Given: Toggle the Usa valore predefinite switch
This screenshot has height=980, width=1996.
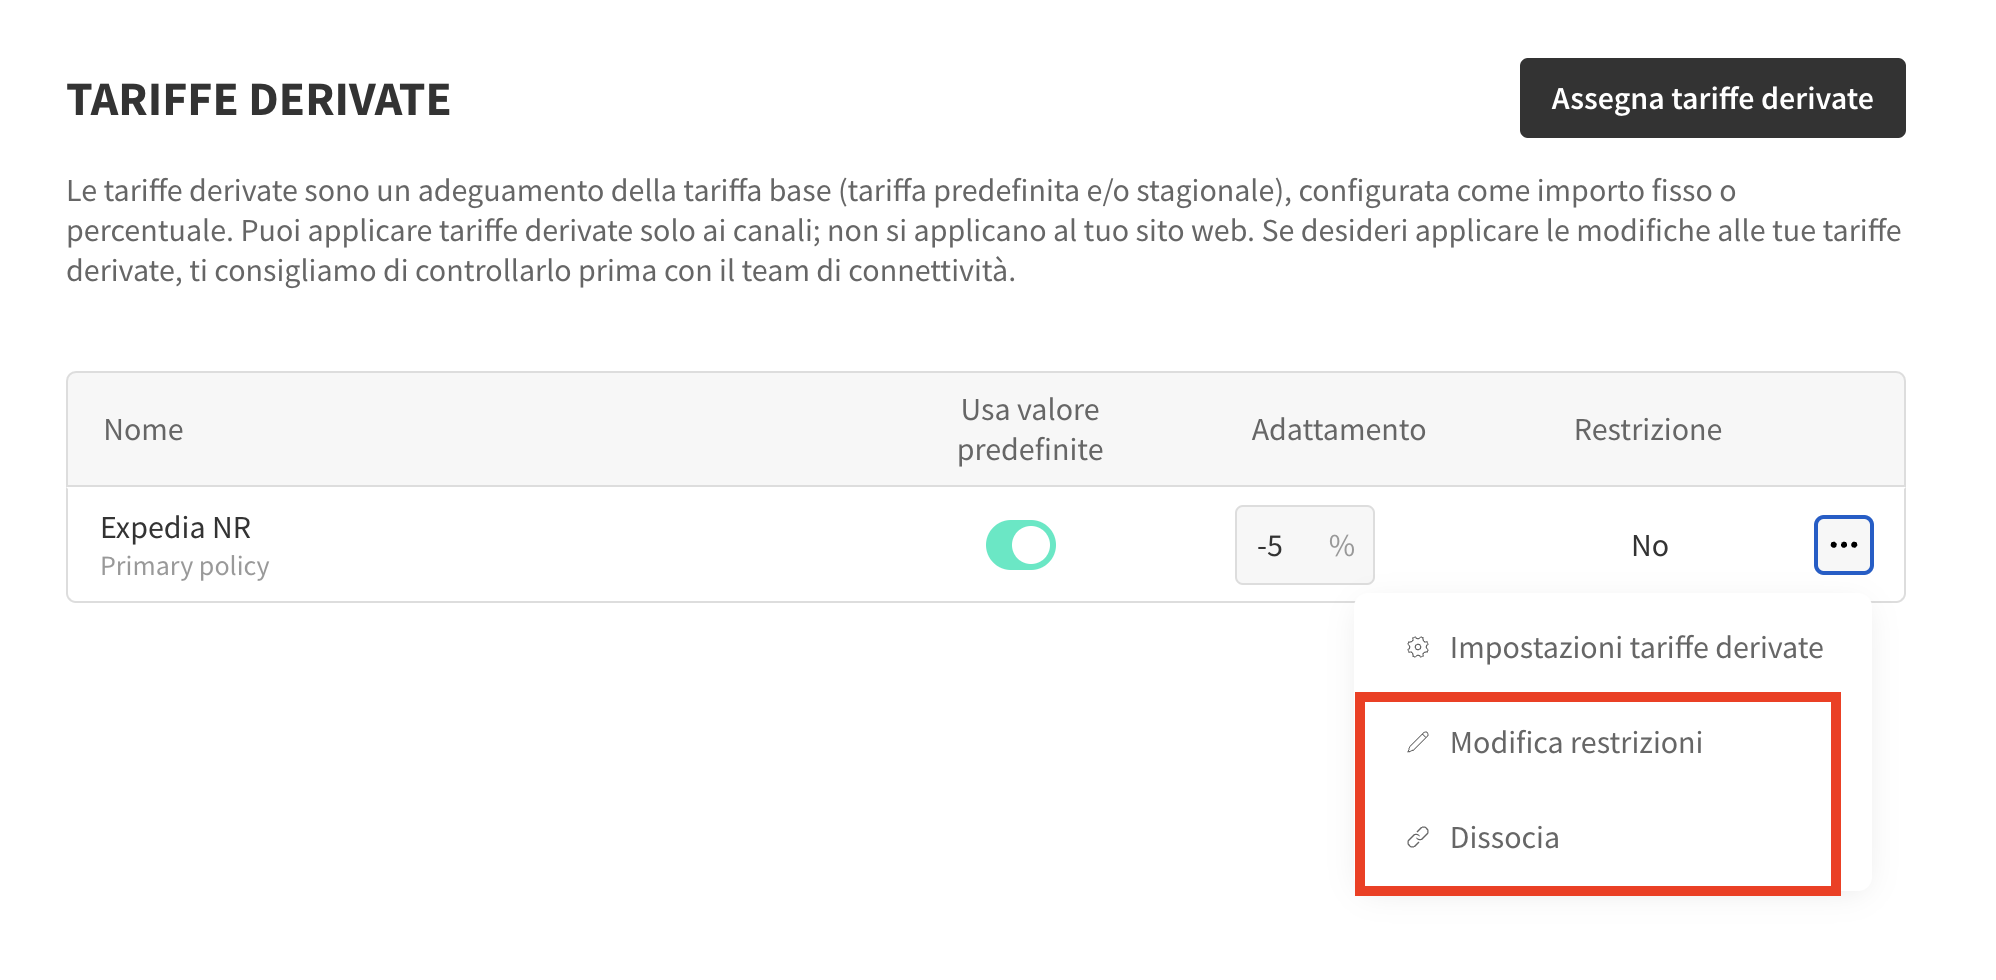Looking at the screenshot, I should (1021, 545).
